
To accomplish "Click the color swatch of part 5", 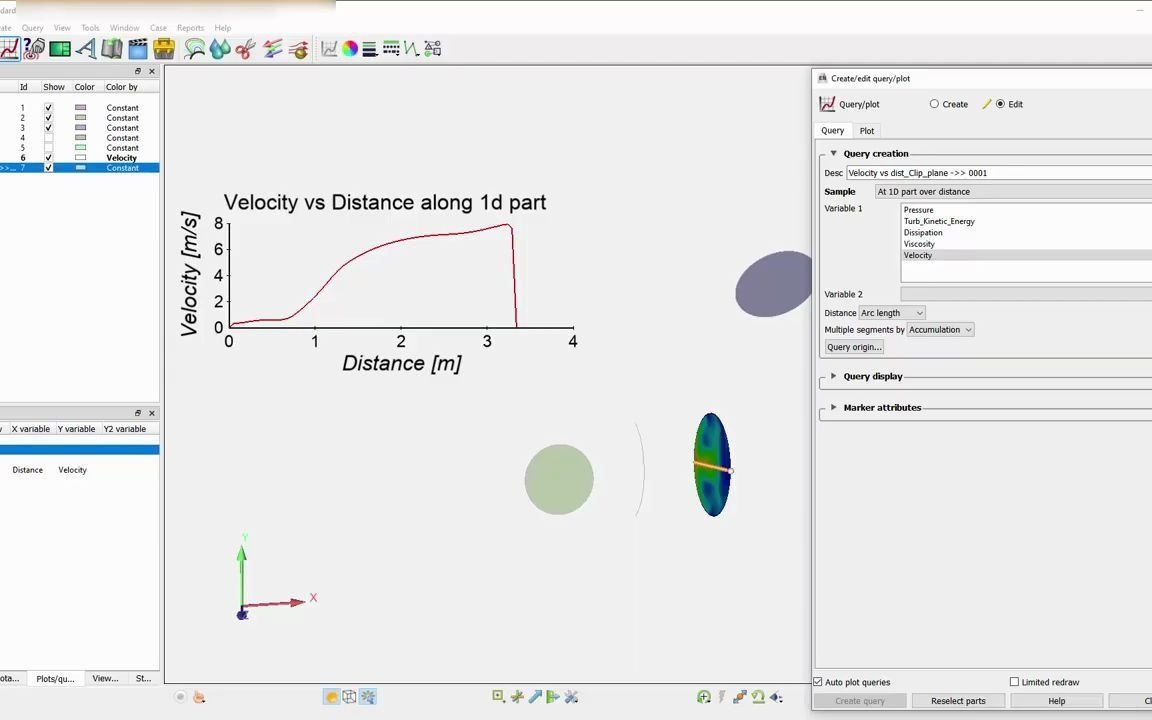I will coord(81,147).
